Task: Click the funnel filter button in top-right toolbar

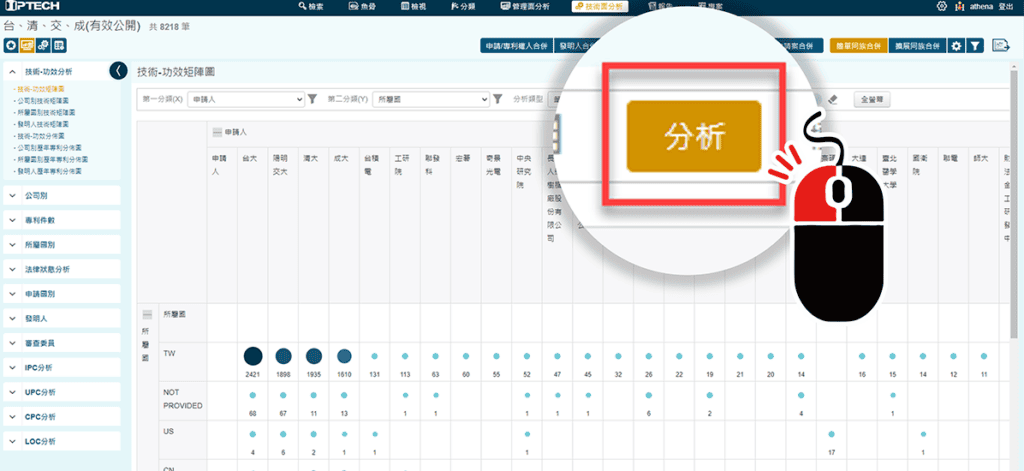Action: (974, 46)
